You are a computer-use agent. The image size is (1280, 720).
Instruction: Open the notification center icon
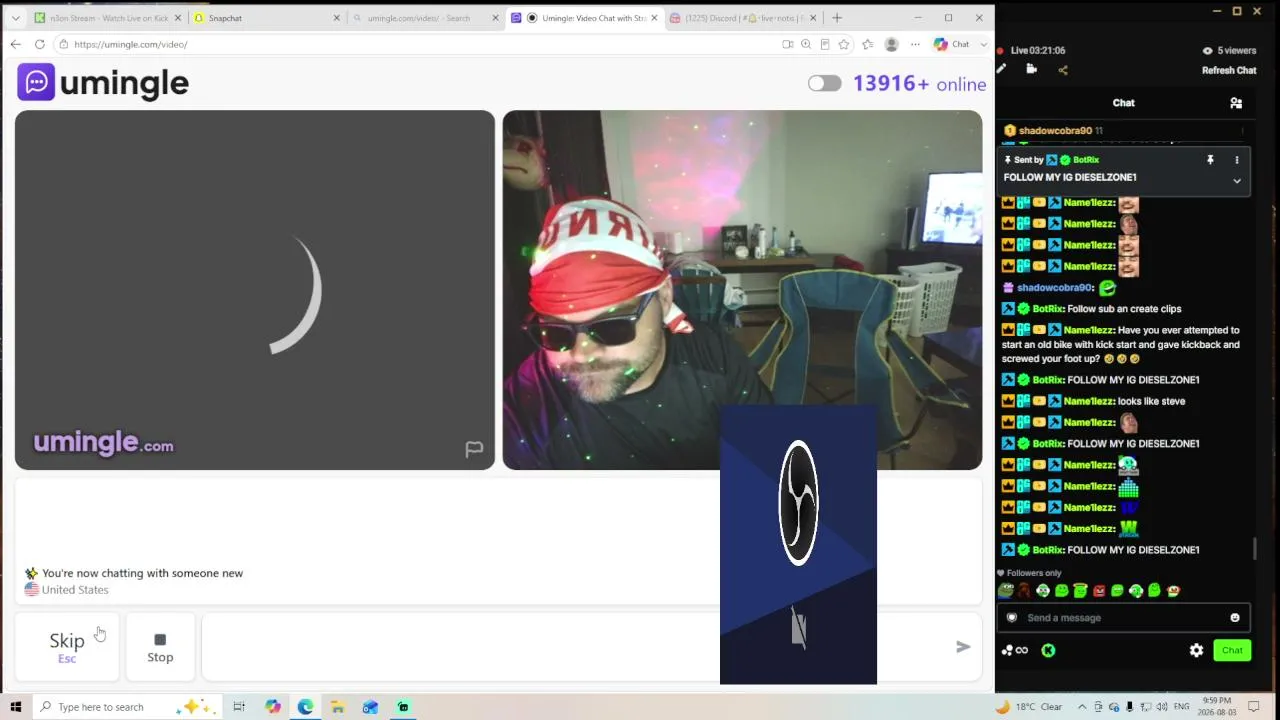1254,707
